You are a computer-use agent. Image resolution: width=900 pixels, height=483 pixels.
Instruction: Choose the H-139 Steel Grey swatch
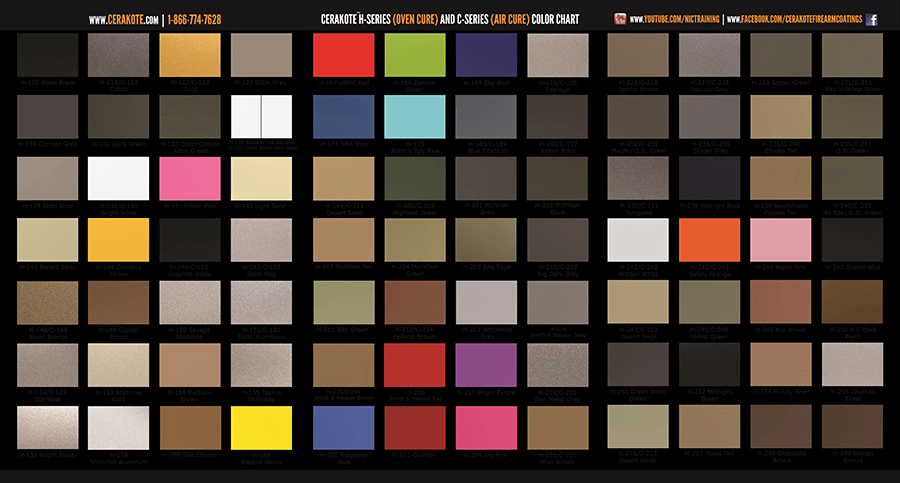[48, 179]
